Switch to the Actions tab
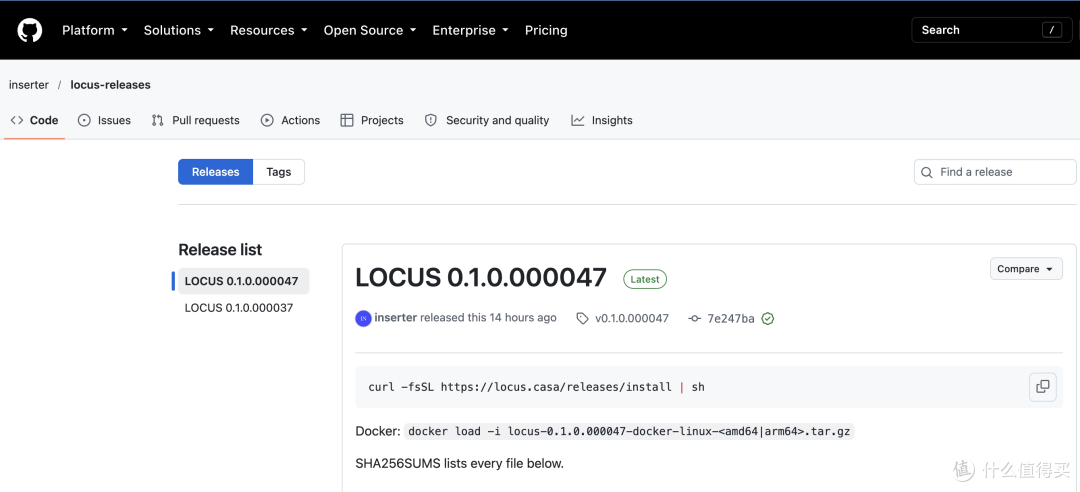This screenshot has height=492, width=1080. [290, 120]
